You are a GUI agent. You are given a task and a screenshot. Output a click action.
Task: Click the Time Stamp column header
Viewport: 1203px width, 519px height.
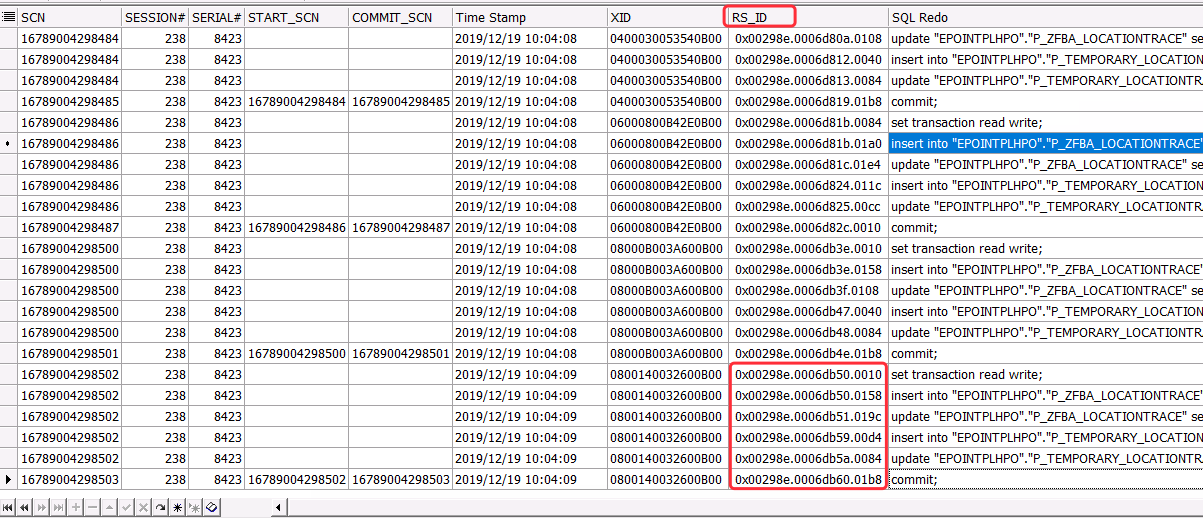(530, 17)
